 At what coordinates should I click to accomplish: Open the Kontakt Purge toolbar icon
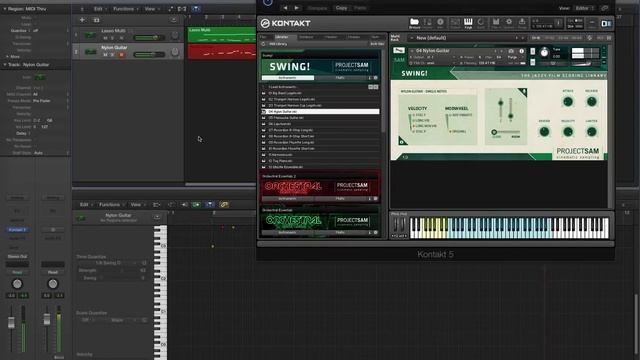tap(522, 23)
